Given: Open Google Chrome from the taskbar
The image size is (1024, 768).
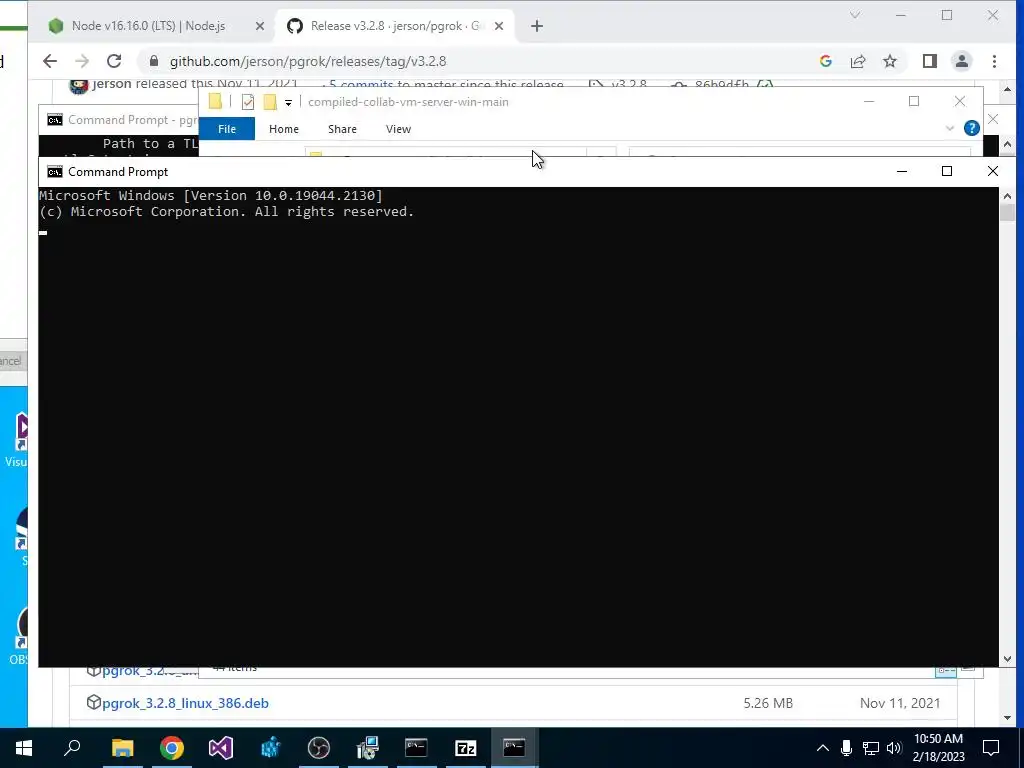Looking at the screenshot, I should pyautogui.click(x=171, y=748).
